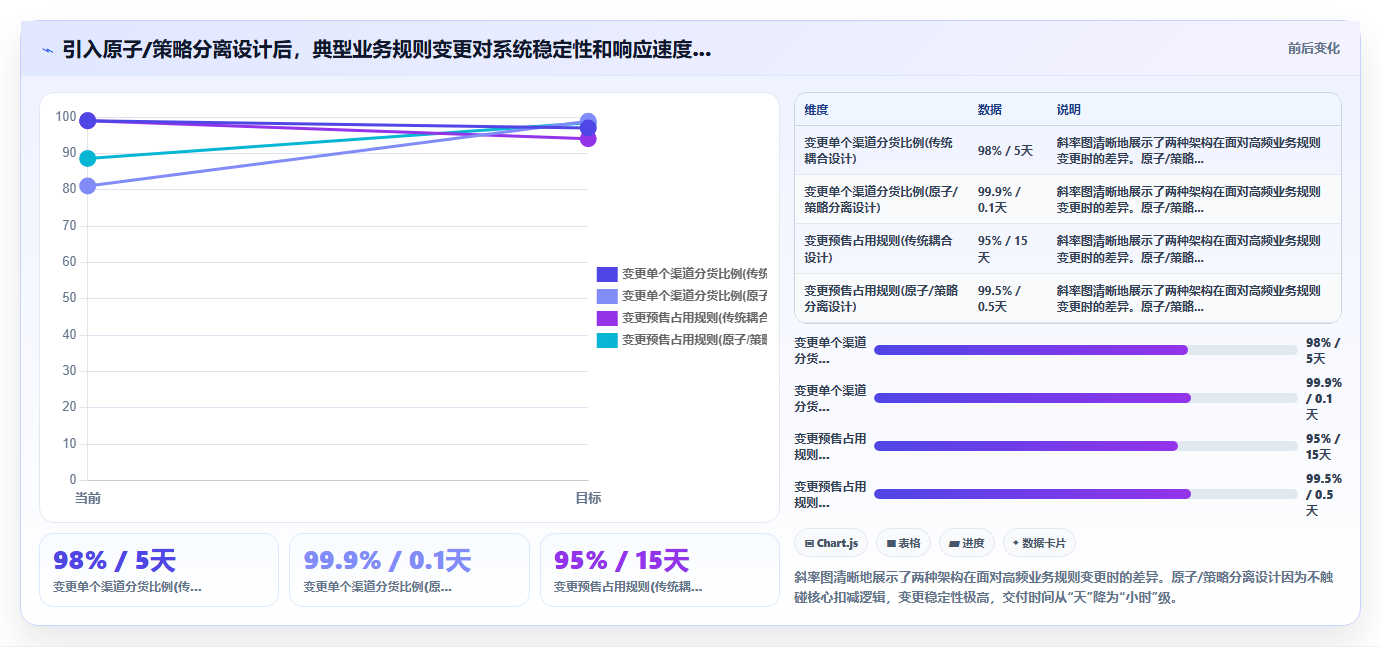1381x647 pixels.
Task: Click the 95% / 15天 progress bar
Action: click(1086, 446)
